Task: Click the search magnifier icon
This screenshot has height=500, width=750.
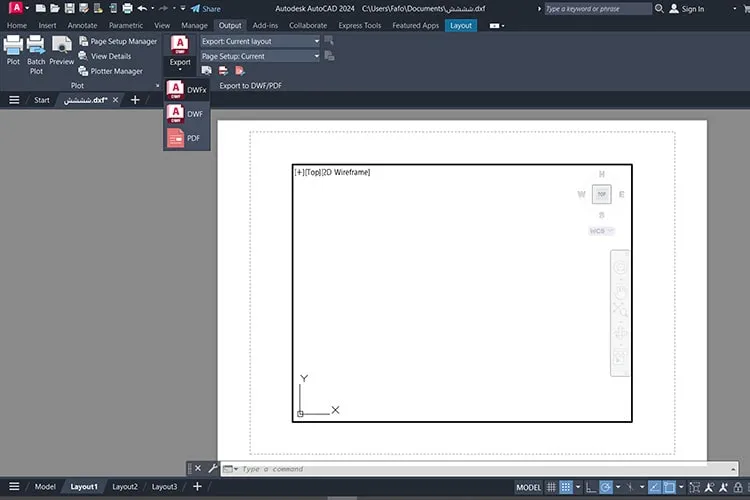Action: [x=659, y=9]
